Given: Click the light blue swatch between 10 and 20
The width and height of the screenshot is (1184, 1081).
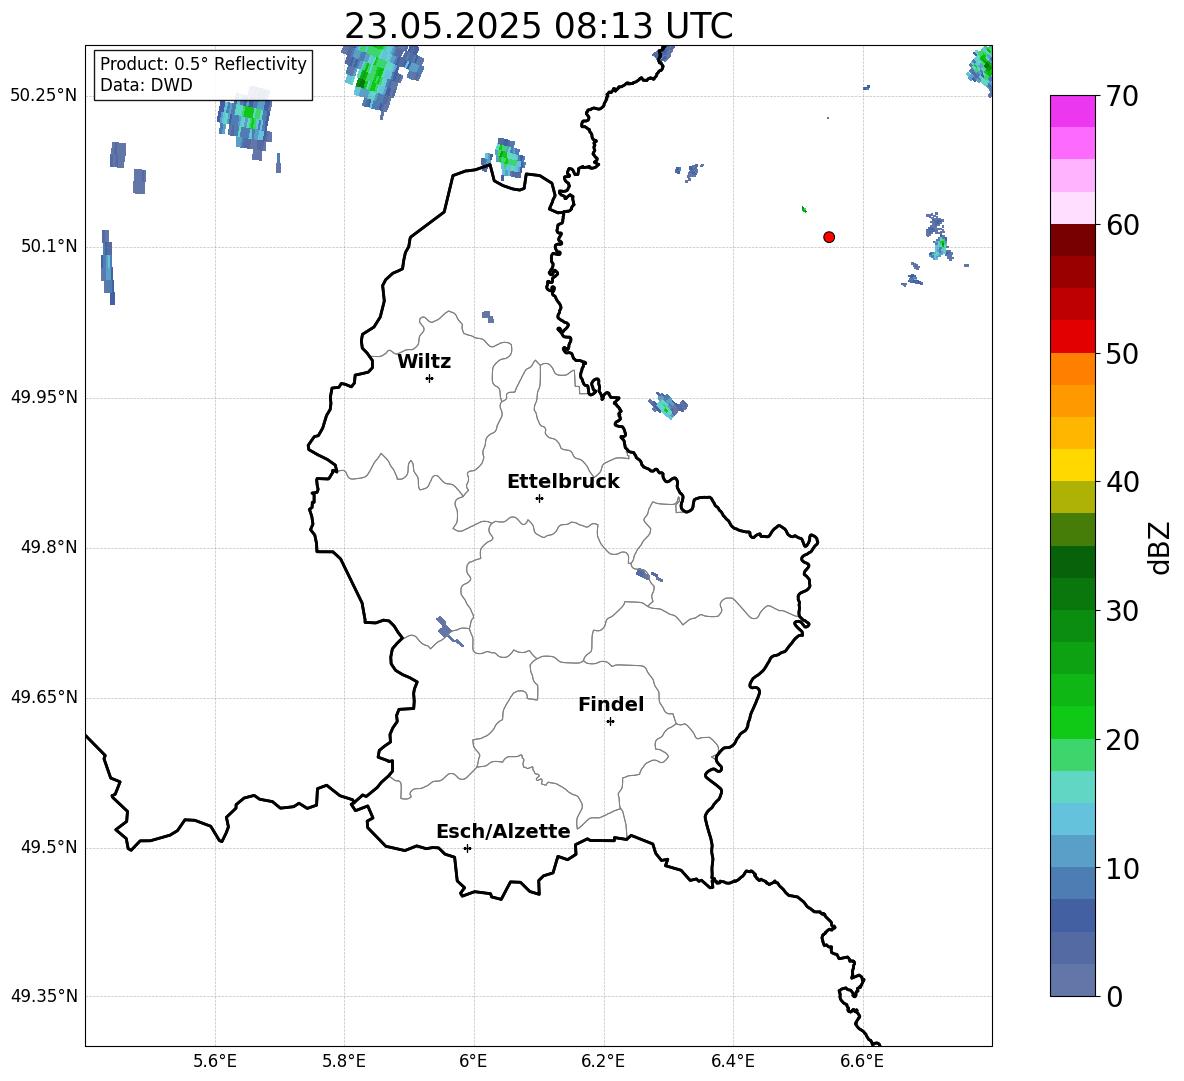Looking at the screenshot, I should point(1072,819).
